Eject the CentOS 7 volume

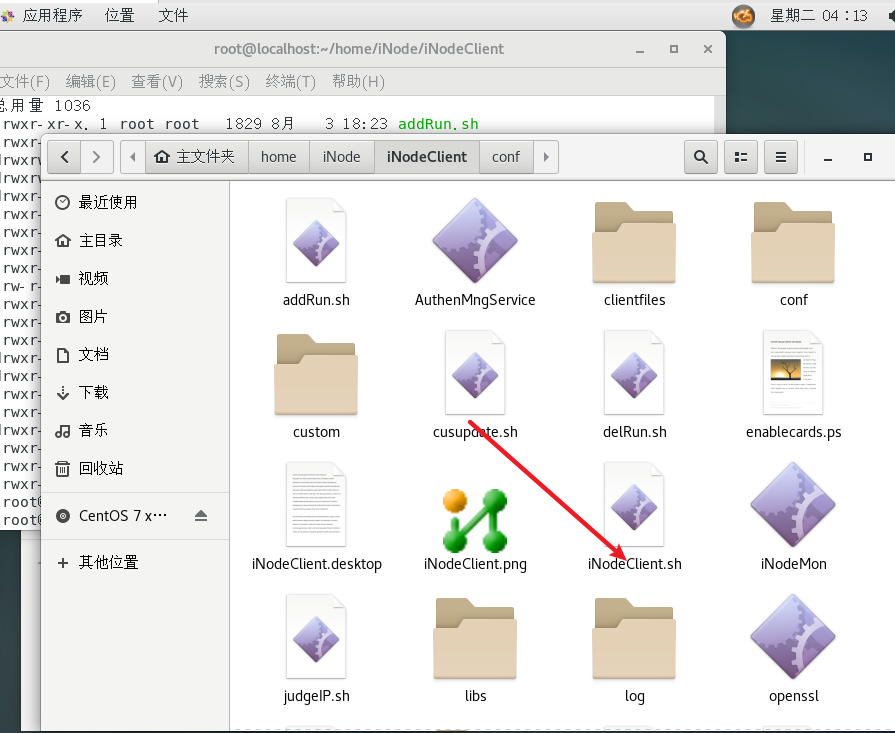tap(200, 516)
